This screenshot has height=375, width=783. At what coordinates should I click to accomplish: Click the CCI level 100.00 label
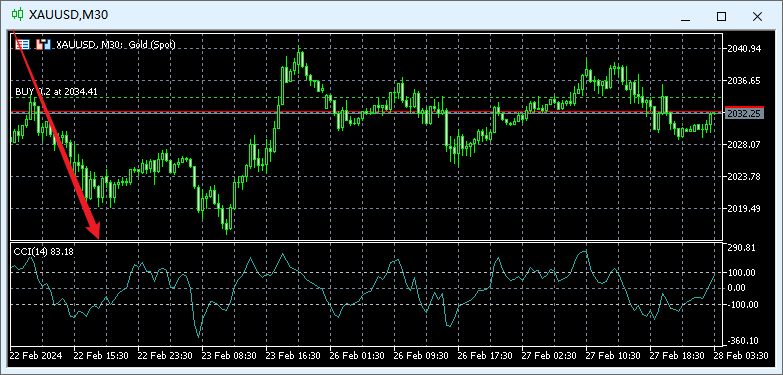[742, 273]
